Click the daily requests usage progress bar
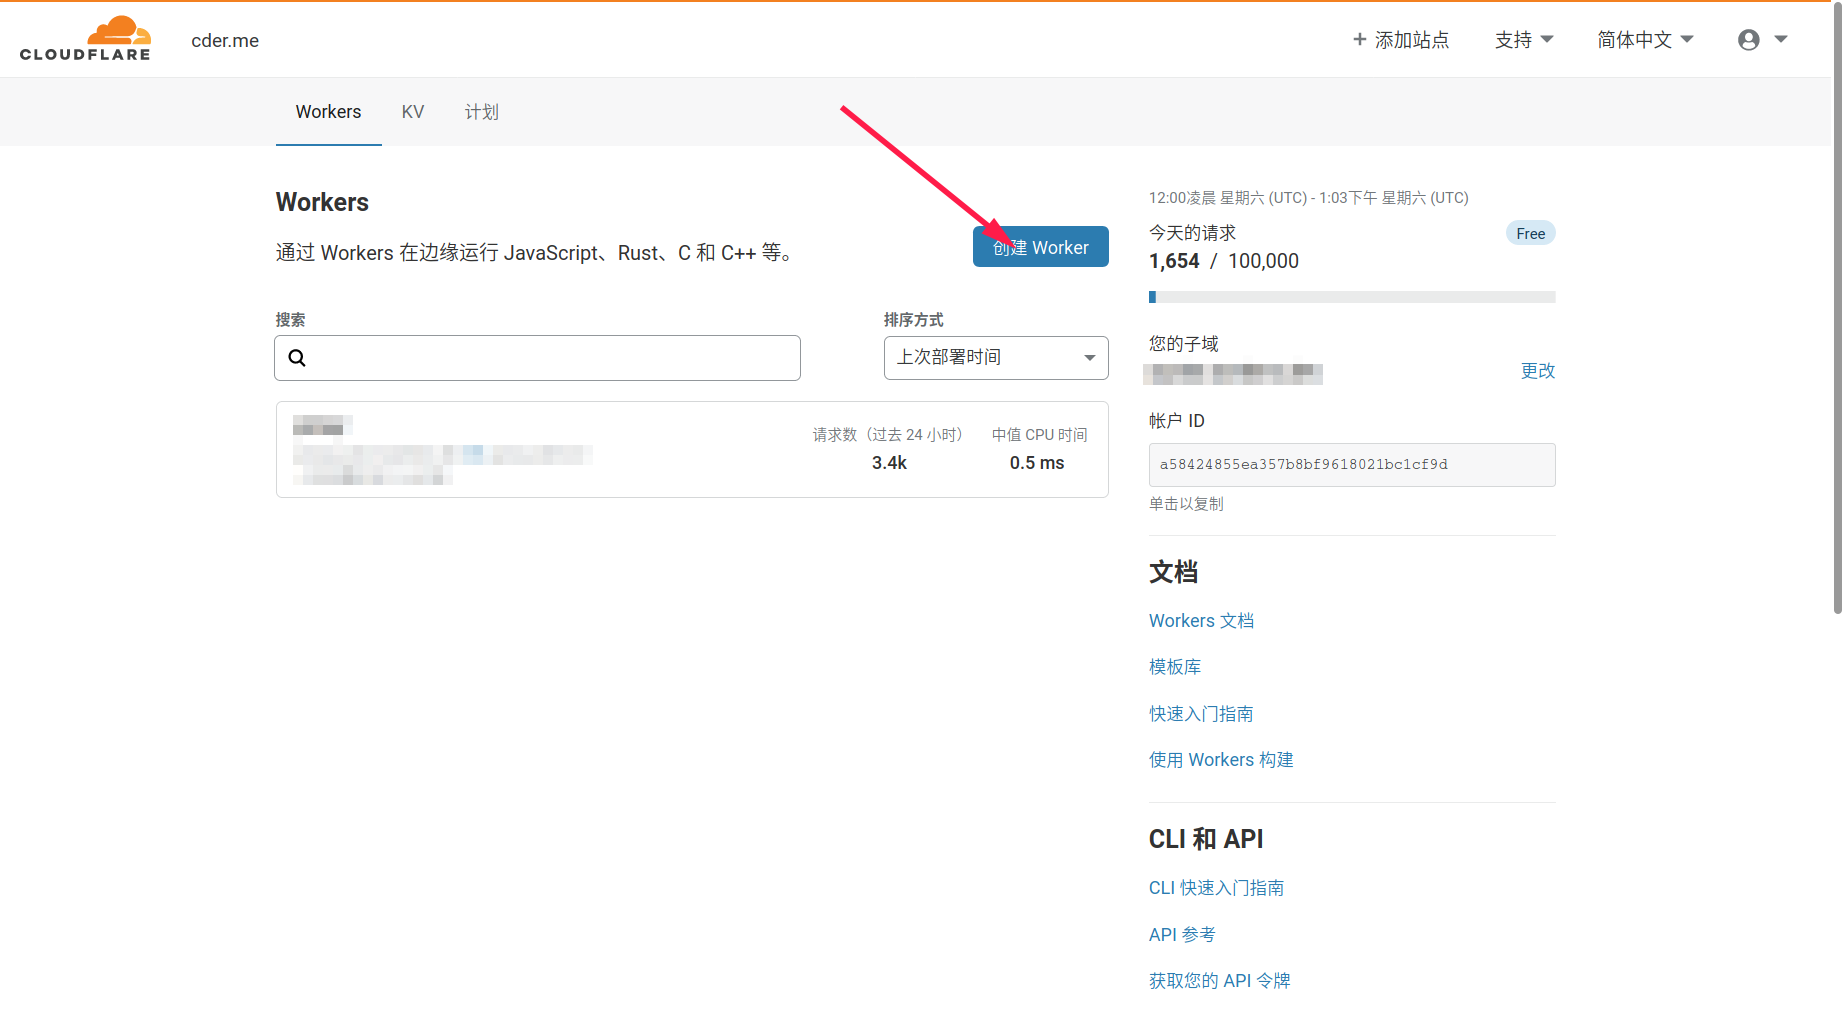 coord(1352,297)
